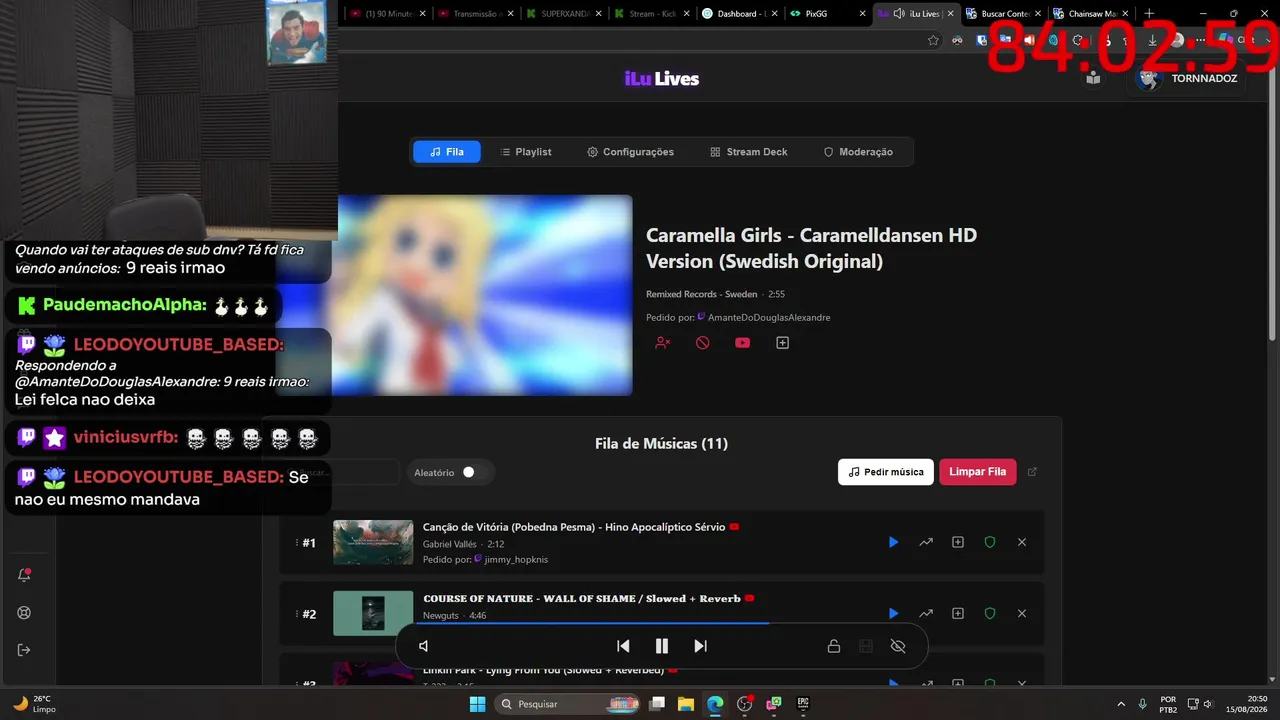Switch to the Playlist tab
Image resolution: width=1280 pixels, height=720 pixels.
coord(526,152)
